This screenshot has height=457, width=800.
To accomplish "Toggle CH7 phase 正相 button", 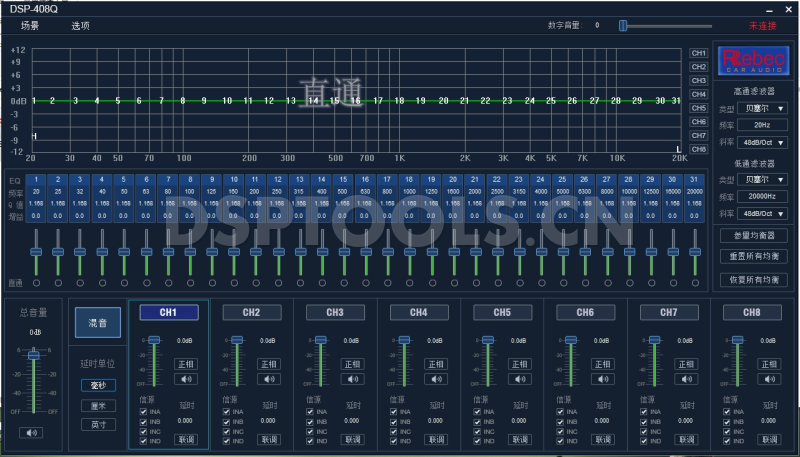I will click(686, 364).
